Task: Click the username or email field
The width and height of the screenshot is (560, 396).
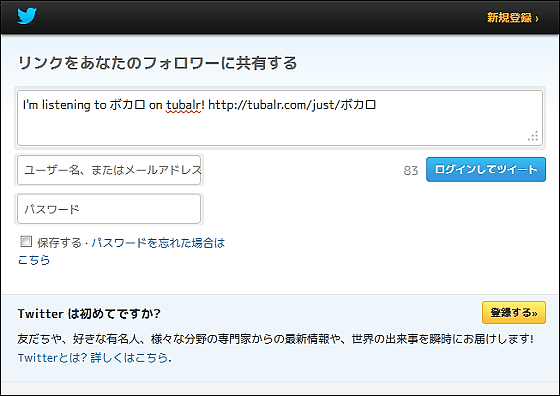Action: [109, 170]
